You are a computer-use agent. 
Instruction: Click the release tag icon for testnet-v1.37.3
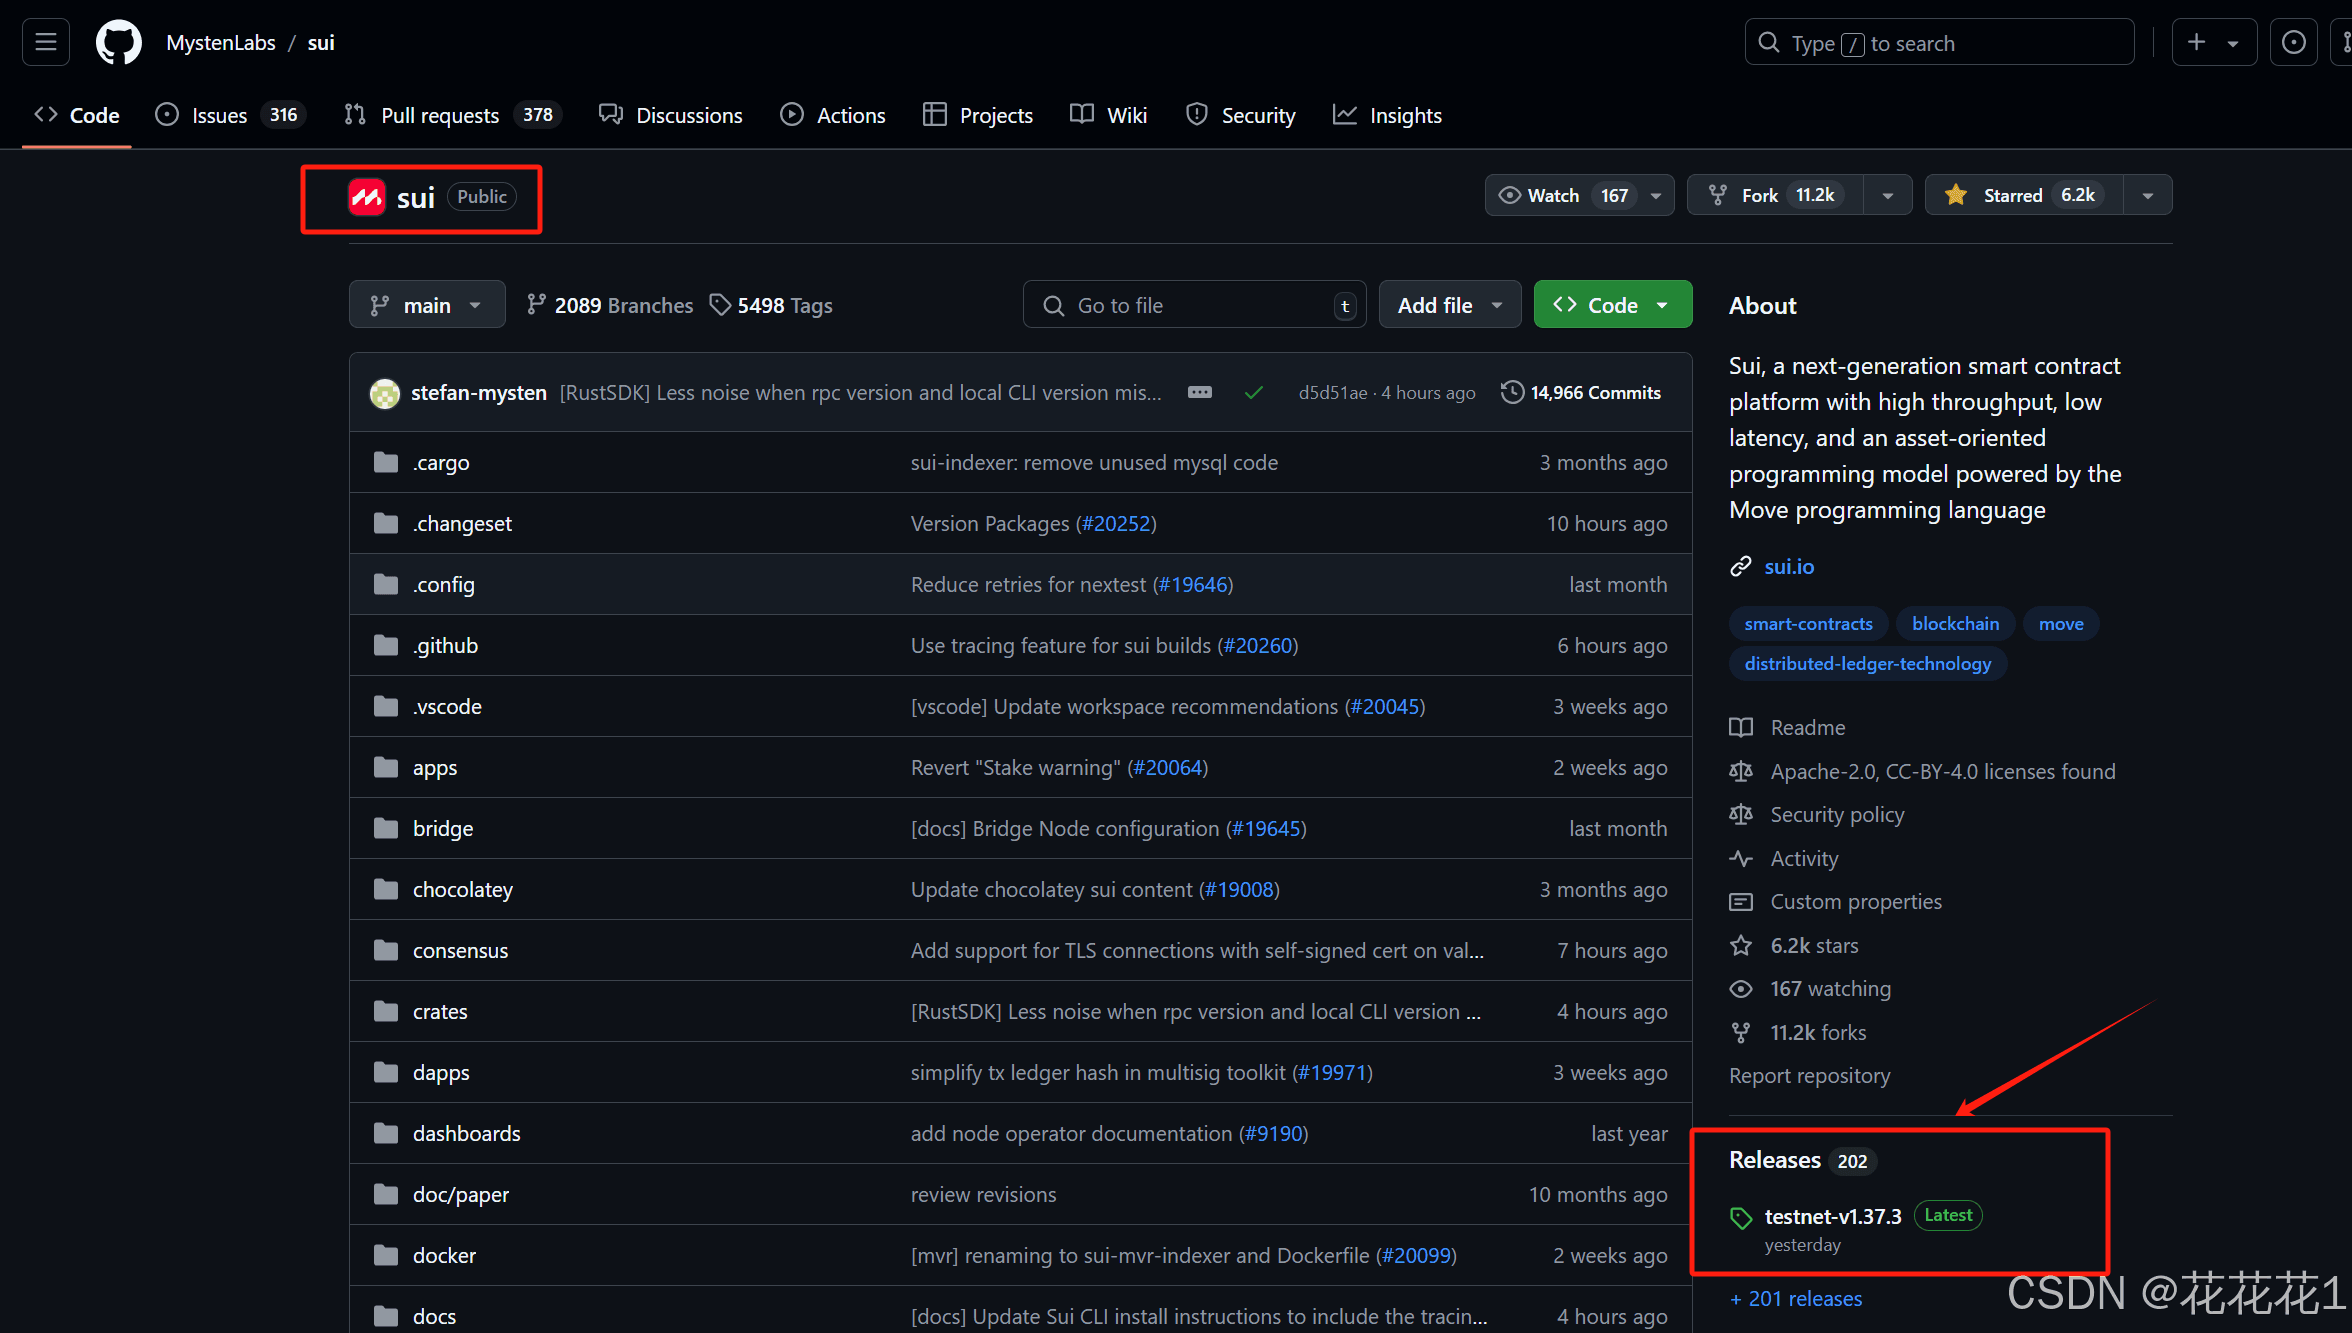click(1741, 1217)
